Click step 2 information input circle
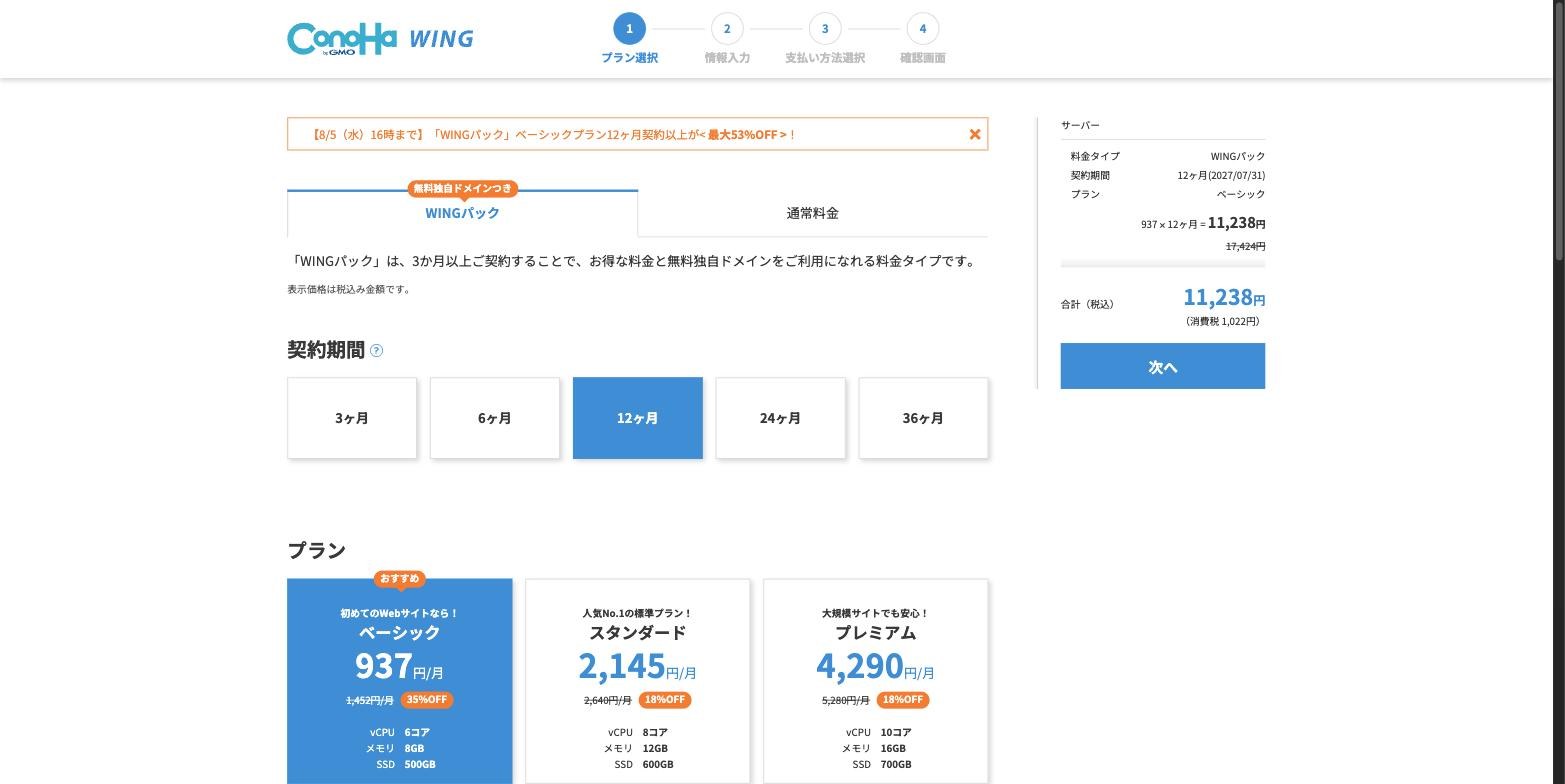The height and width of the screenshot is (784, 1565). (727, 28)
